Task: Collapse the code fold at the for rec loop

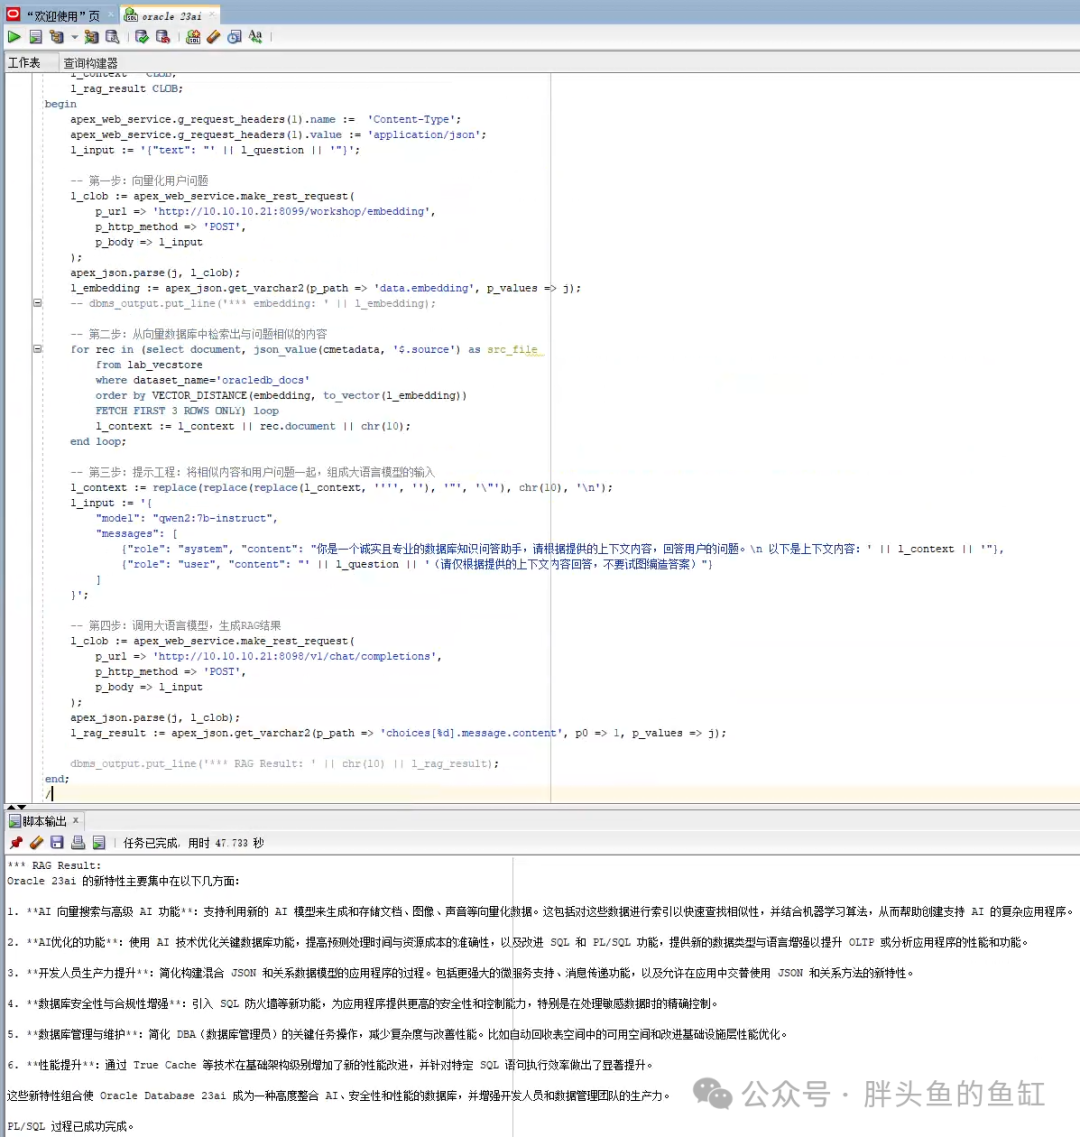Action: coord(37,349)
